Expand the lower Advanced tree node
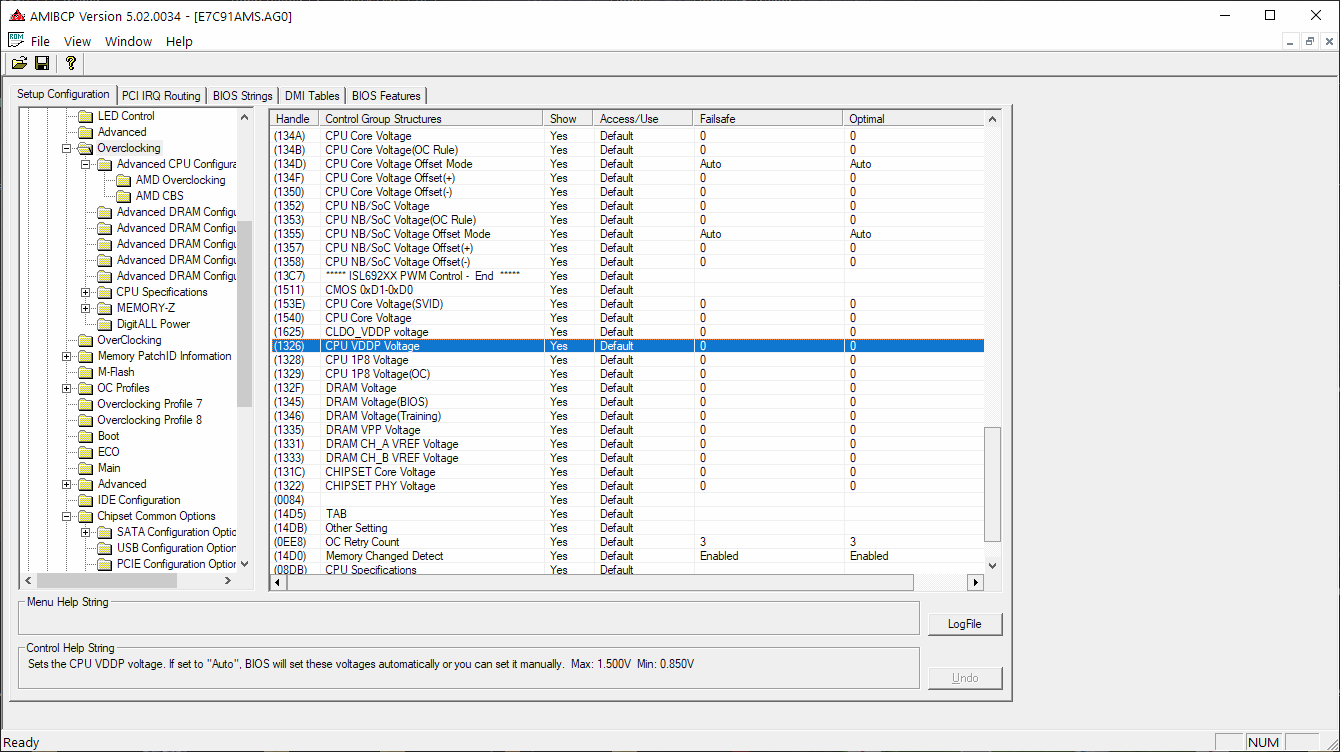 pyautogui.click(x=67, y=484)
